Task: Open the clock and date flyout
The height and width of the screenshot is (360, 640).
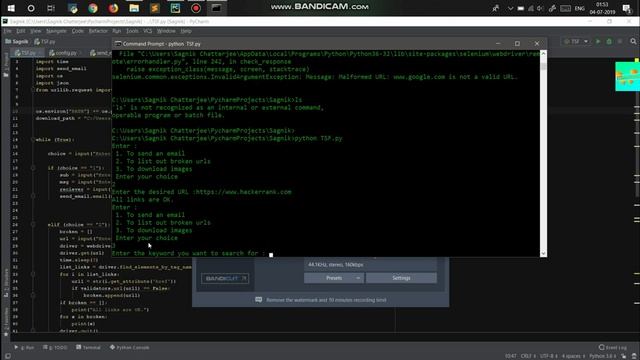Action: [x=602, y=8]
